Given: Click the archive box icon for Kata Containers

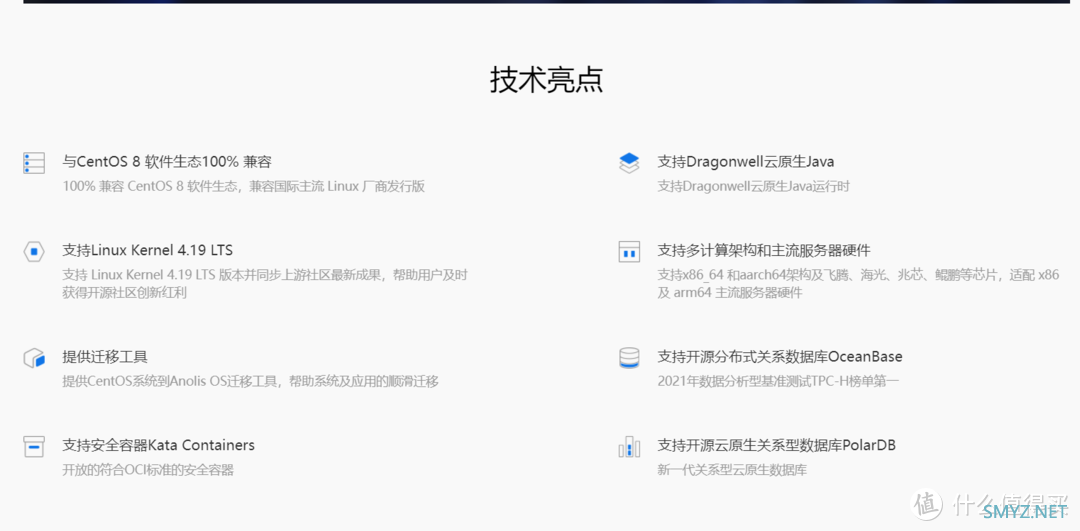Looking at the screenshot, I should coord(34,446).
